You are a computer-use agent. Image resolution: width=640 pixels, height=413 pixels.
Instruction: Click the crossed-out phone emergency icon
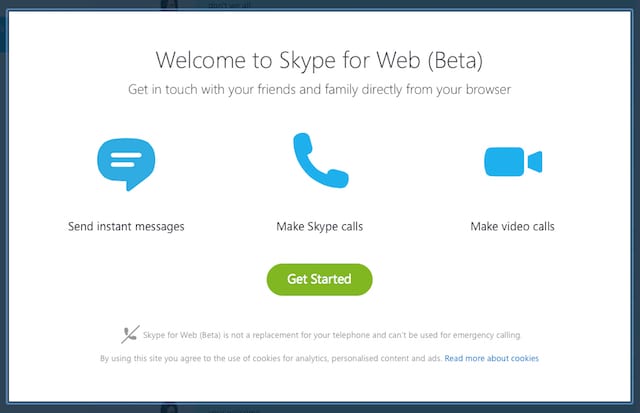tap(128, 334)
